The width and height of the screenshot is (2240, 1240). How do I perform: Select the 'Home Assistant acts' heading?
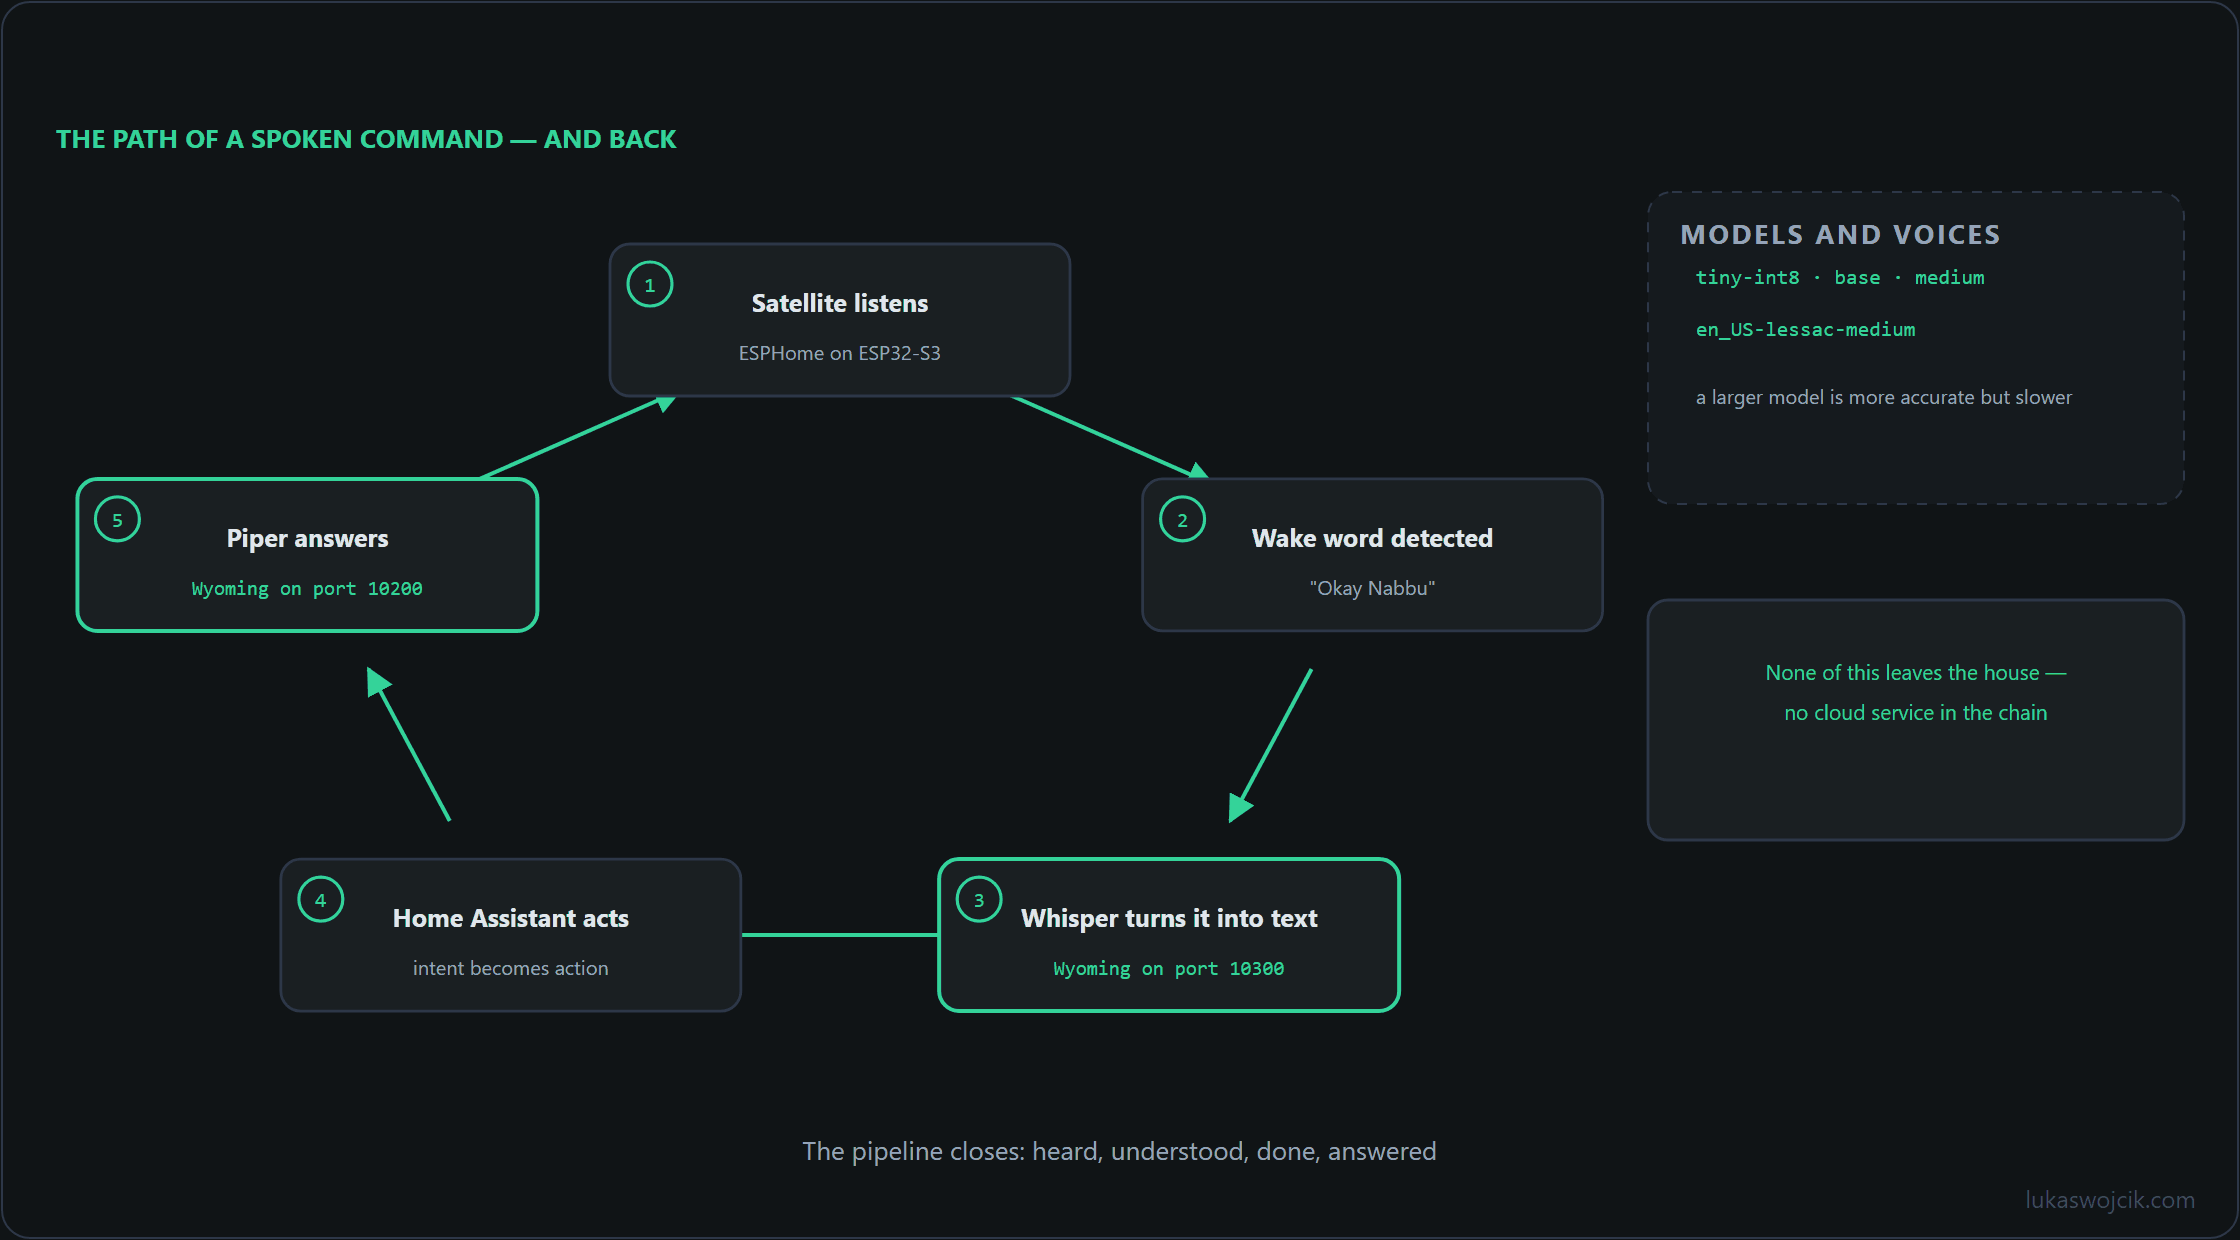(x=511, y=918)
